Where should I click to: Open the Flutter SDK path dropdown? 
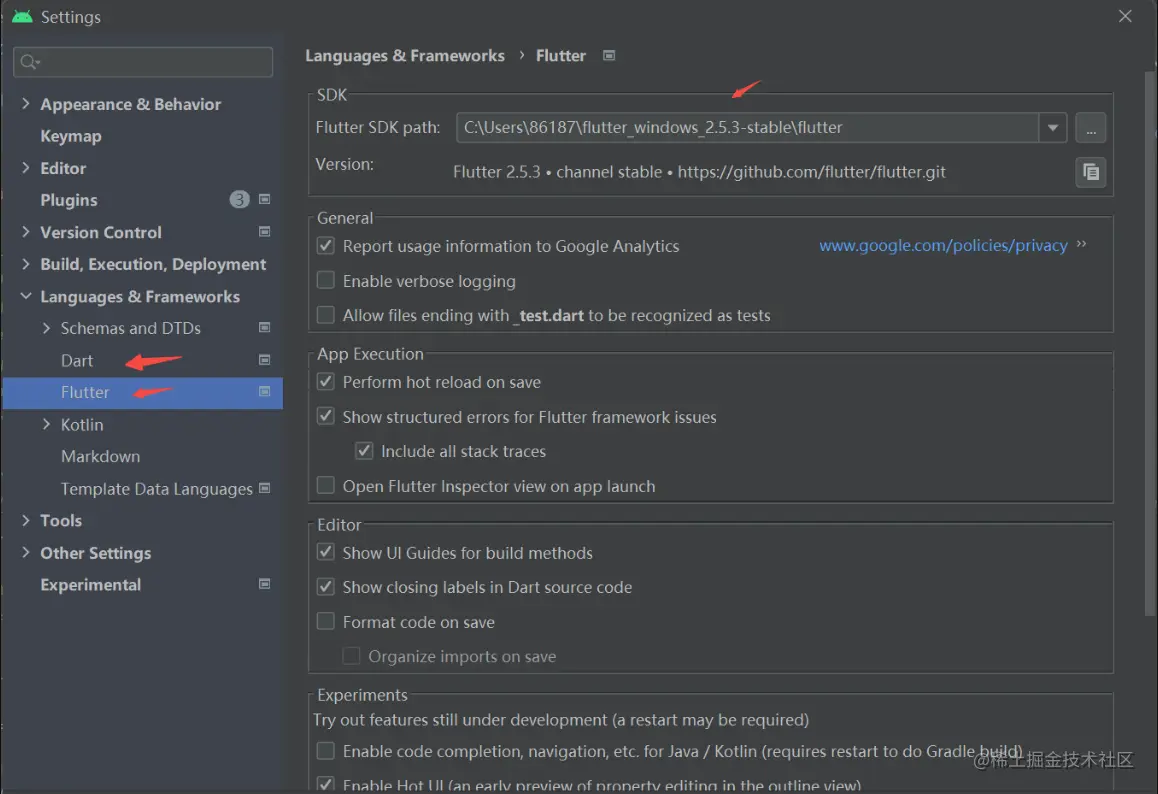point(1052,128)
